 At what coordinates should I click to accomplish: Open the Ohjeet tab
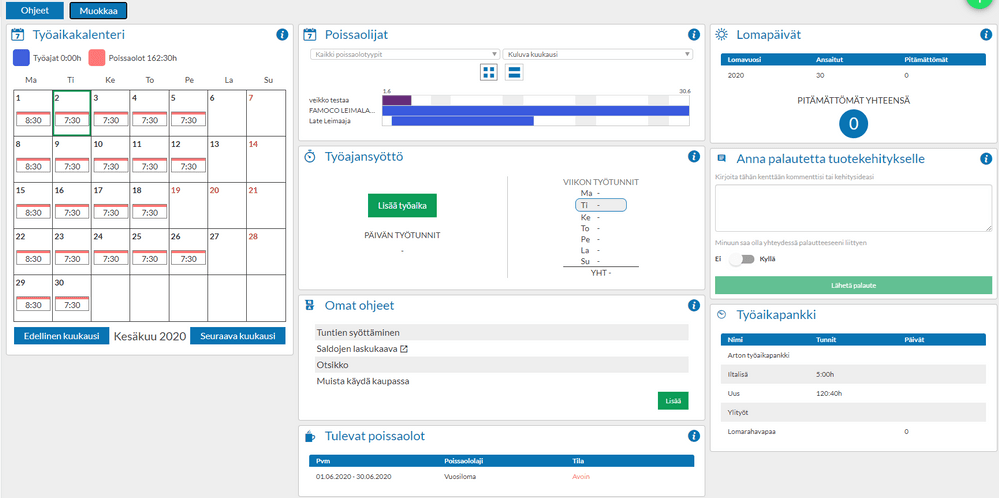(x=34, y=10)
